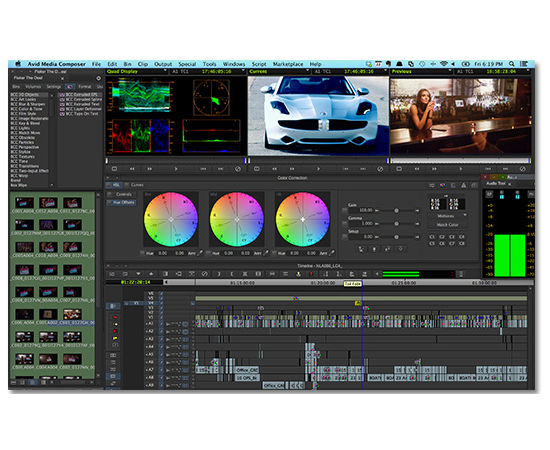Screen dimensions: 550x450
Task: Click the Mark Clip icon in timeline toolbar
Action: (245, 274)
